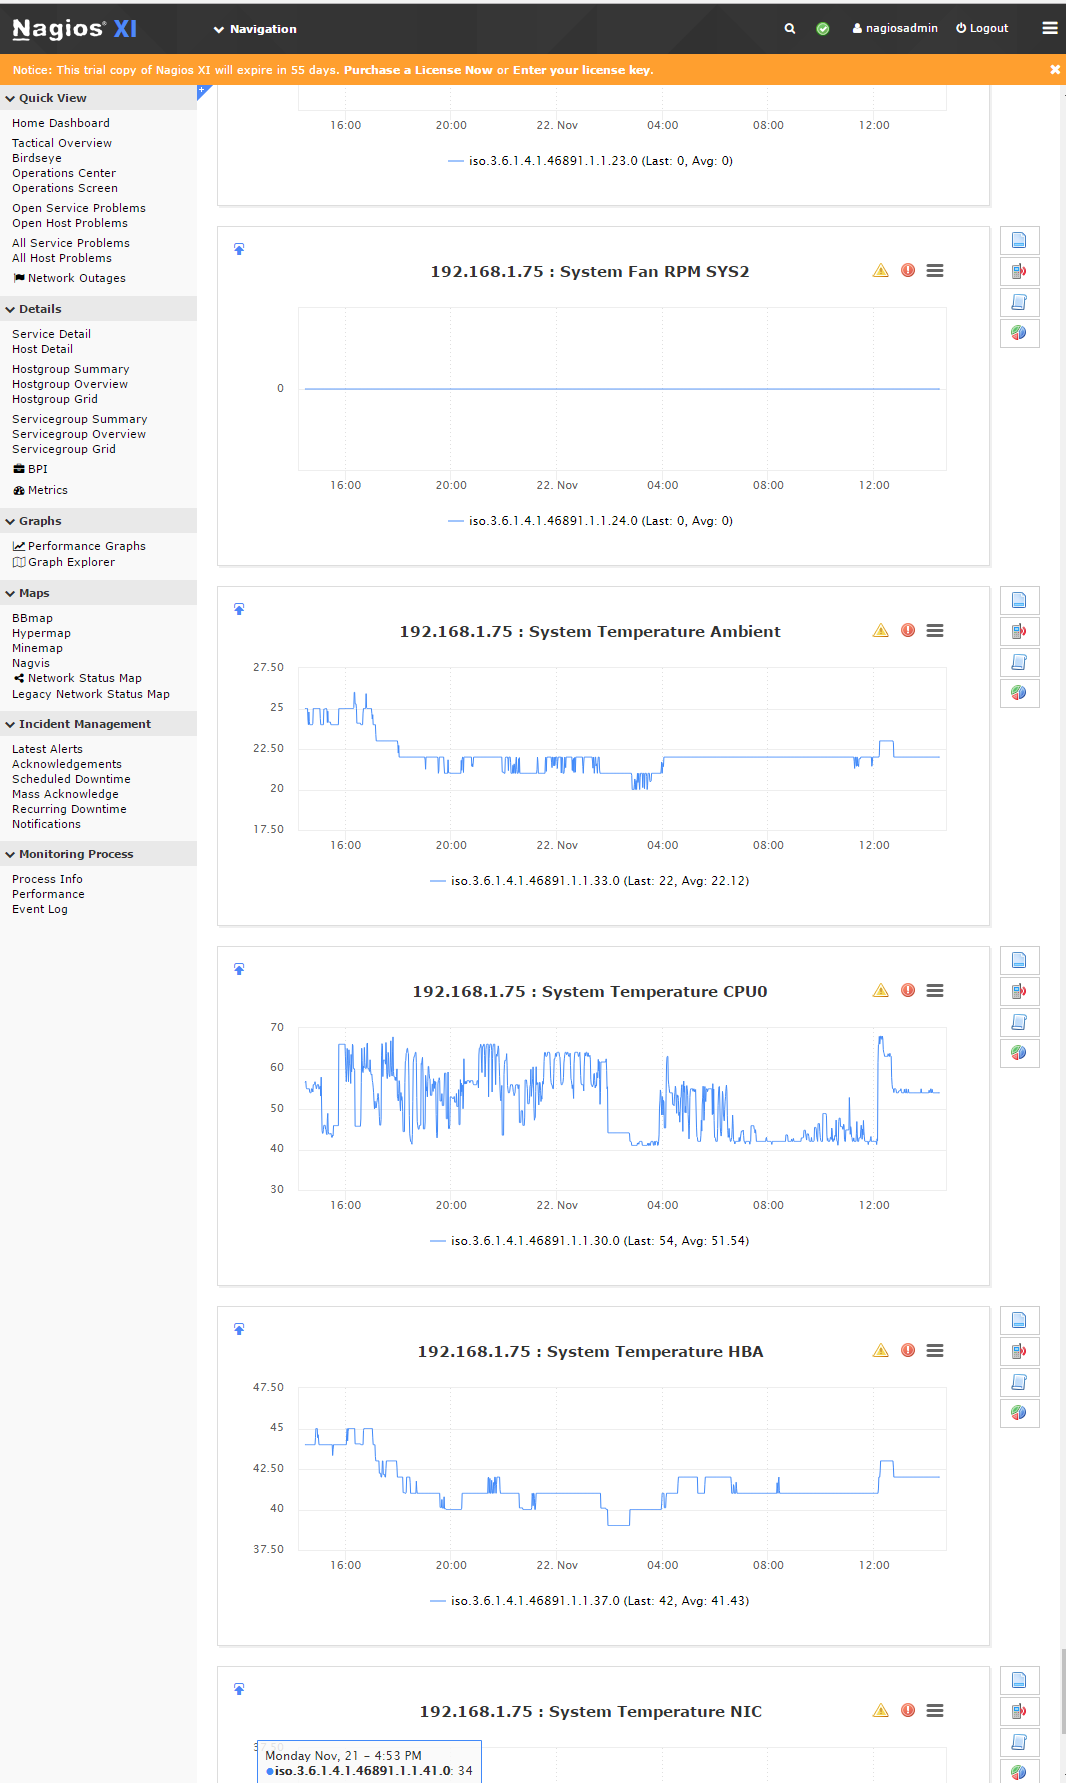Open the hamburger menu in the top bar

(1049, 28)
